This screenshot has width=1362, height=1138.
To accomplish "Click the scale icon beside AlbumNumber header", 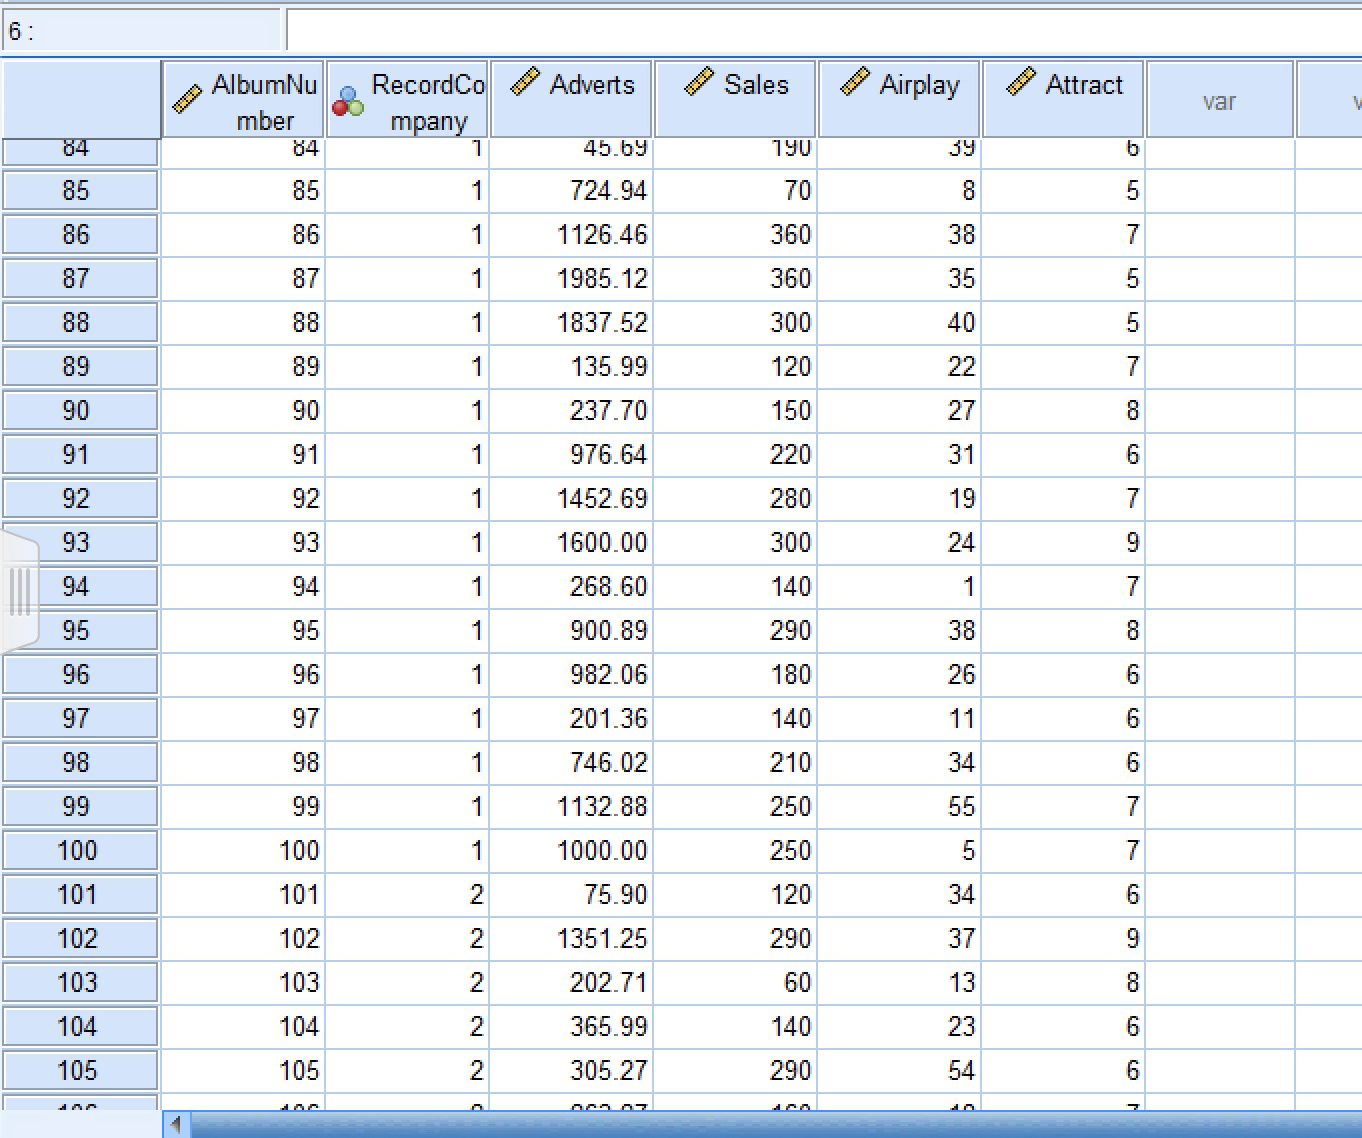I will (x=187, y=99).
